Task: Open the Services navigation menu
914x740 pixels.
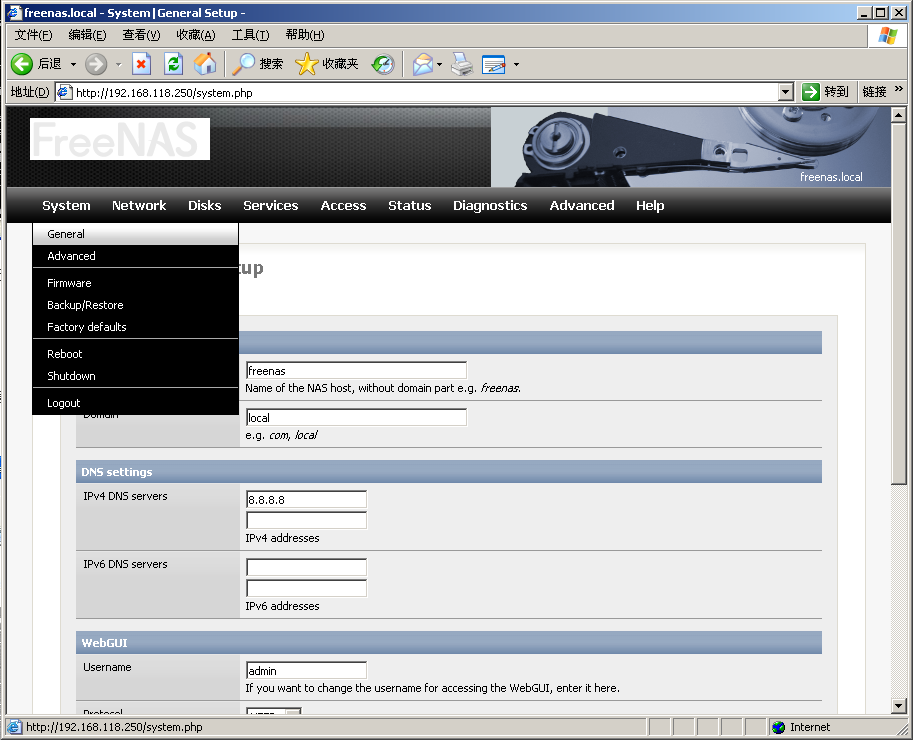Action: (270, 205)
